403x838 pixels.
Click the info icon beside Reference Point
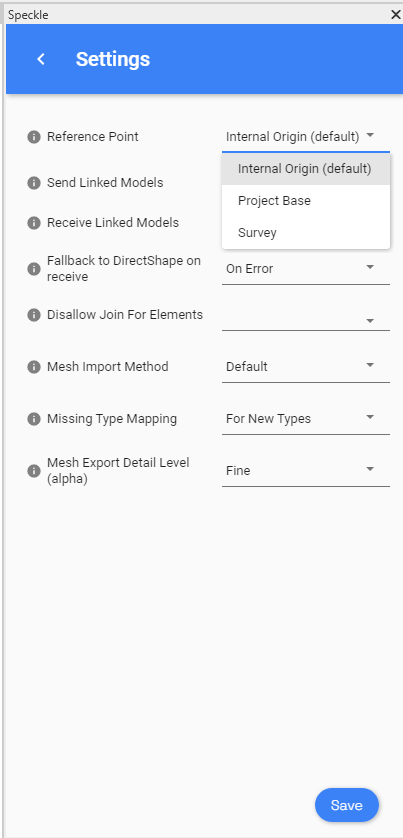[x=34, y=137]
